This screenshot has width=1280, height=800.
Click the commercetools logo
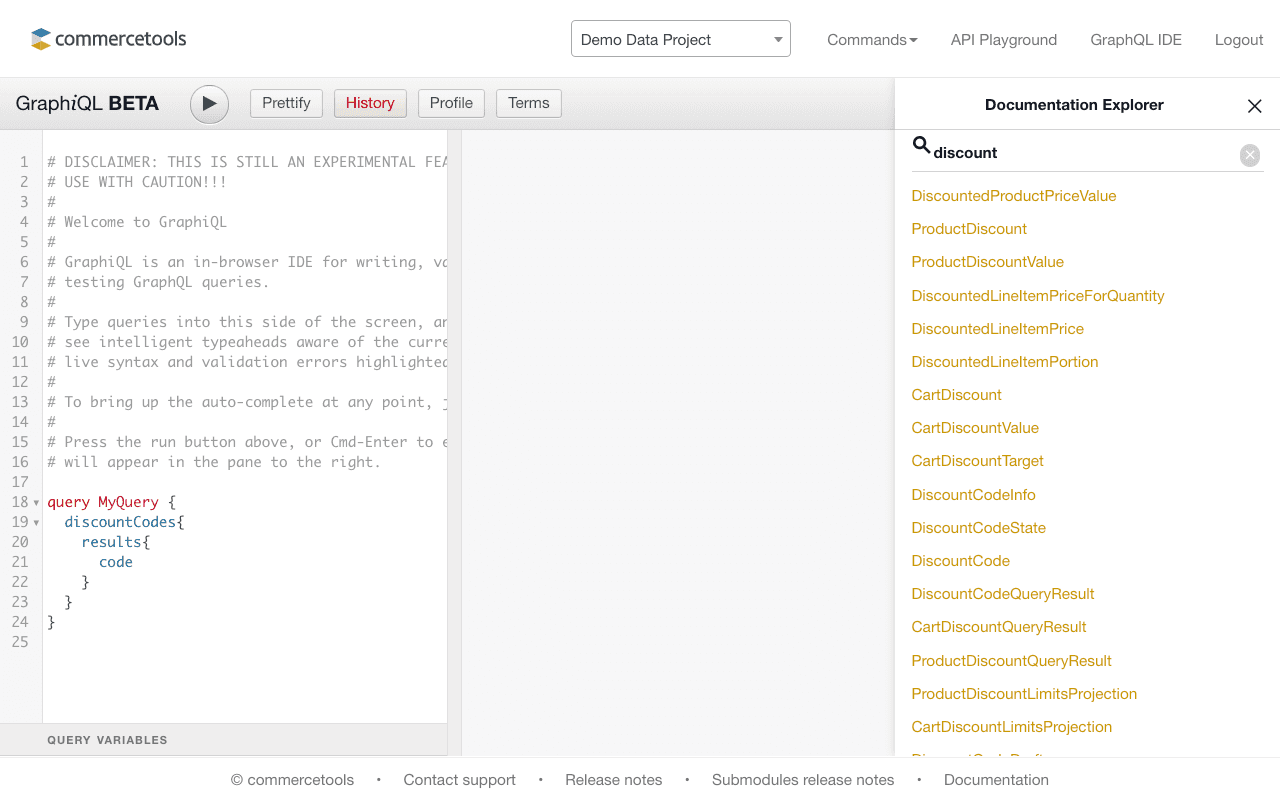(109, 39)
